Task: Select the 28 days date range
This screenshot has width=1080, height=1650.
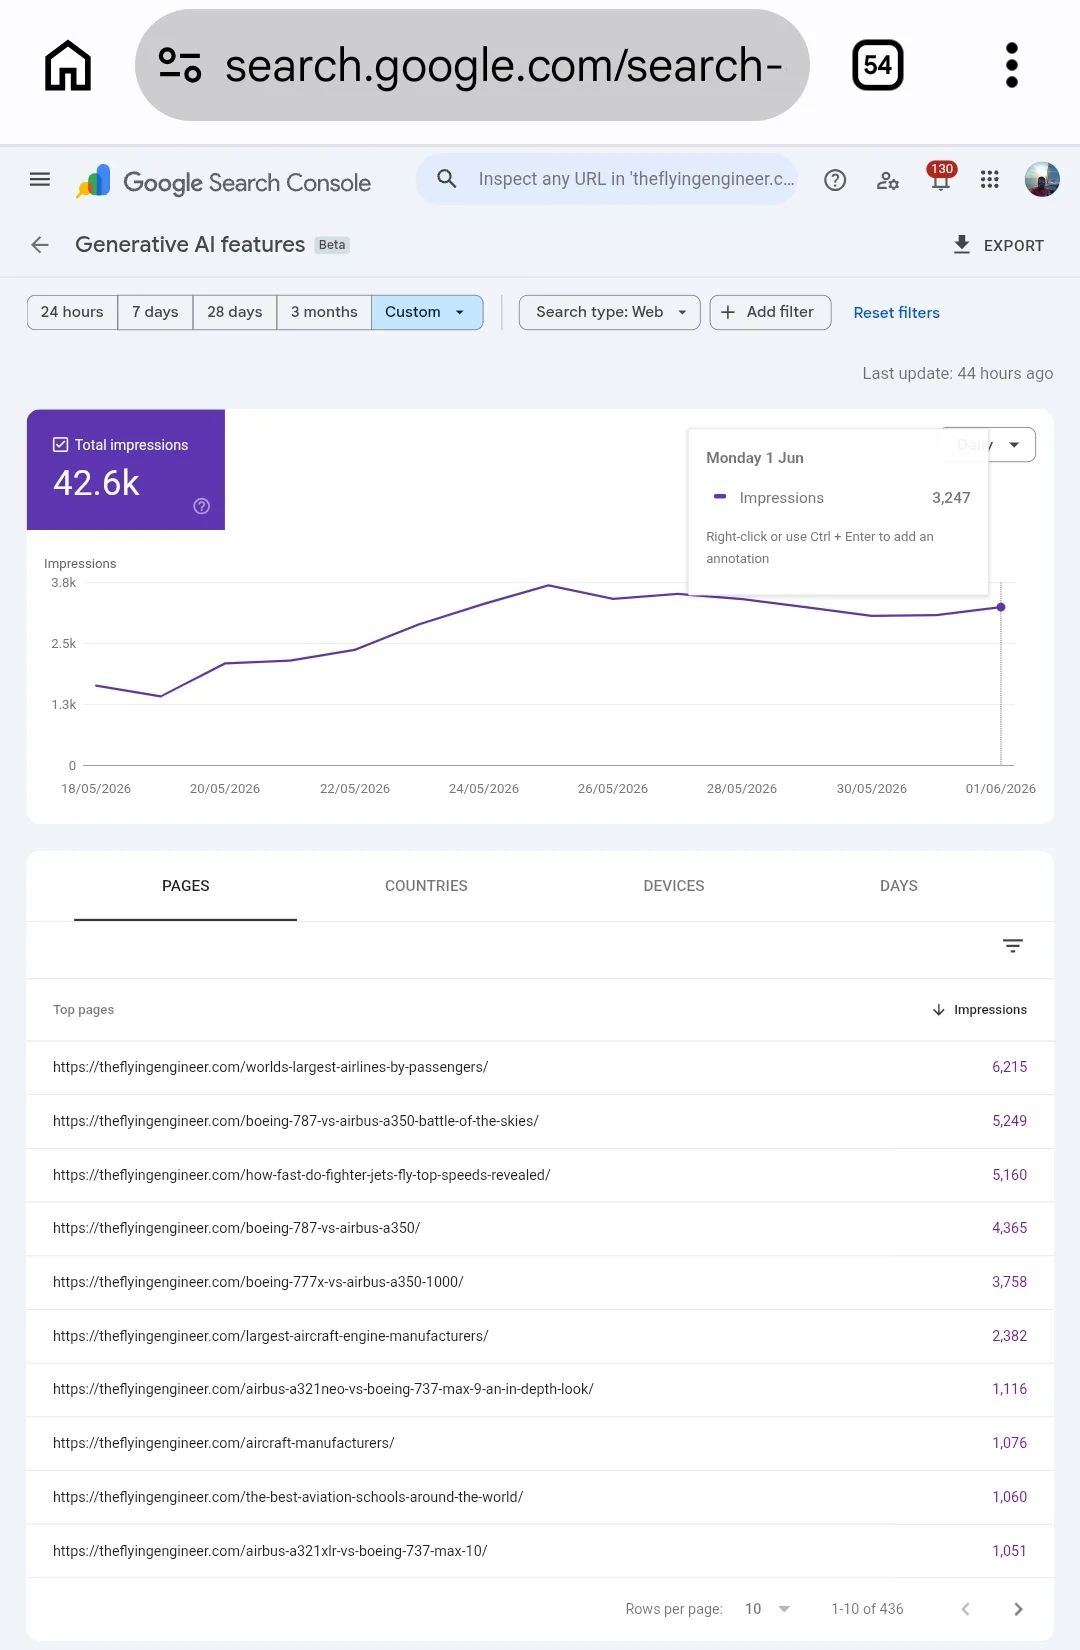Action: coord(235,312)
